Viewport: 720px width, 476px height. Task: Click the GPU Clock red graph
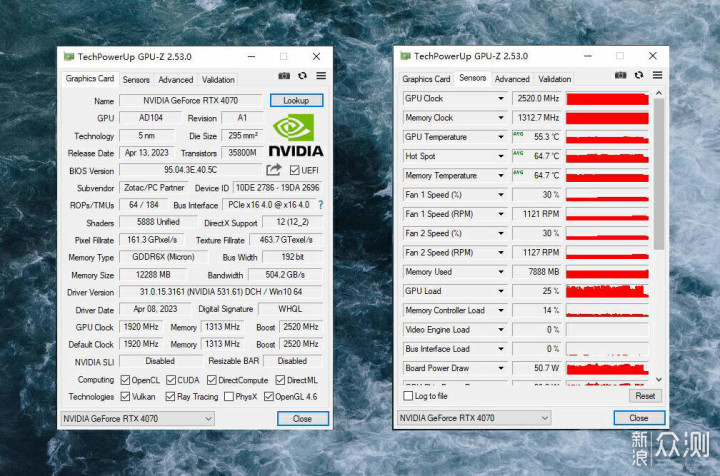(x=607, y=98)
